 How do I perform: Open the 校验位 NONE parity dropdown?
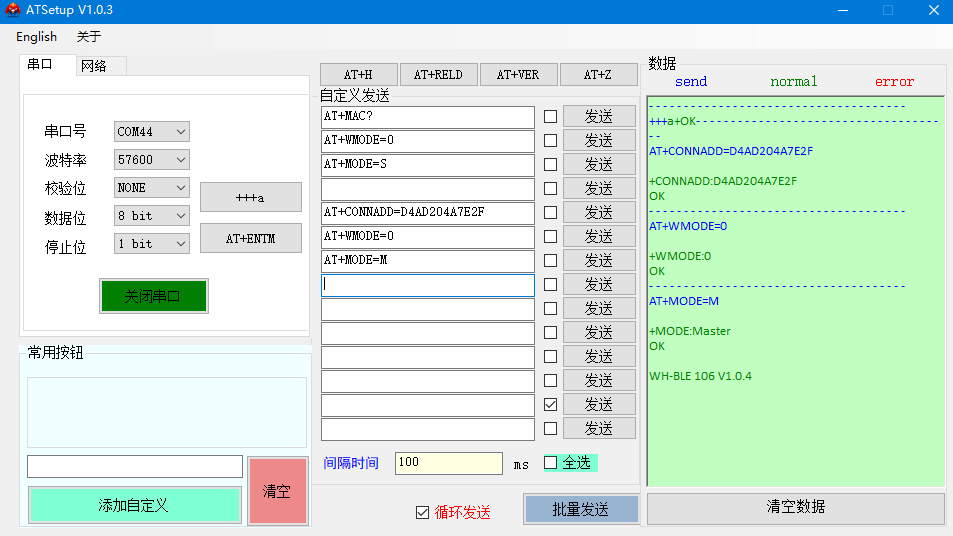151,188
